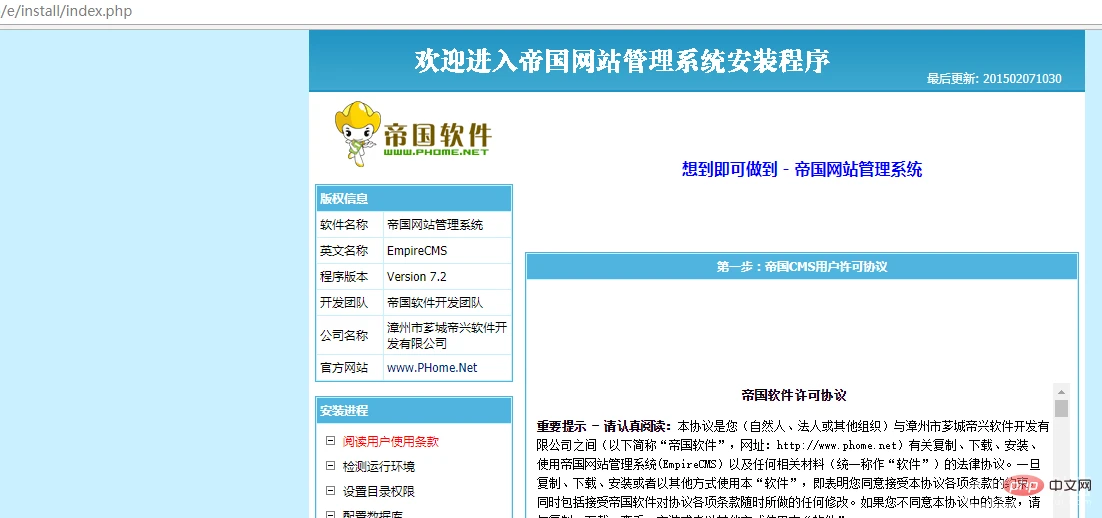Image resolution: width=1102 pixels, height=518 pixels.
Task: Click the 版权信息 panel header
Action: 414,198
